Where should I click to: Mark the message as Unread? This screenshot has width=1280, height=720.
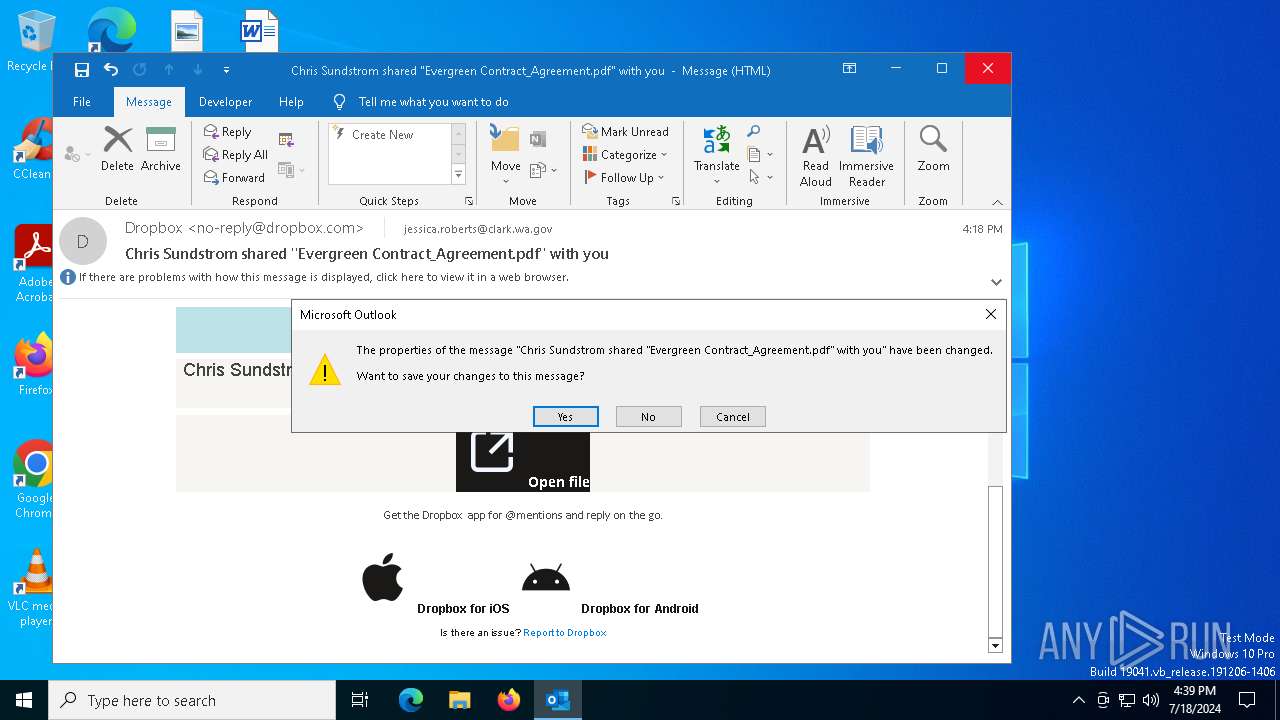(x=626, y=132)
